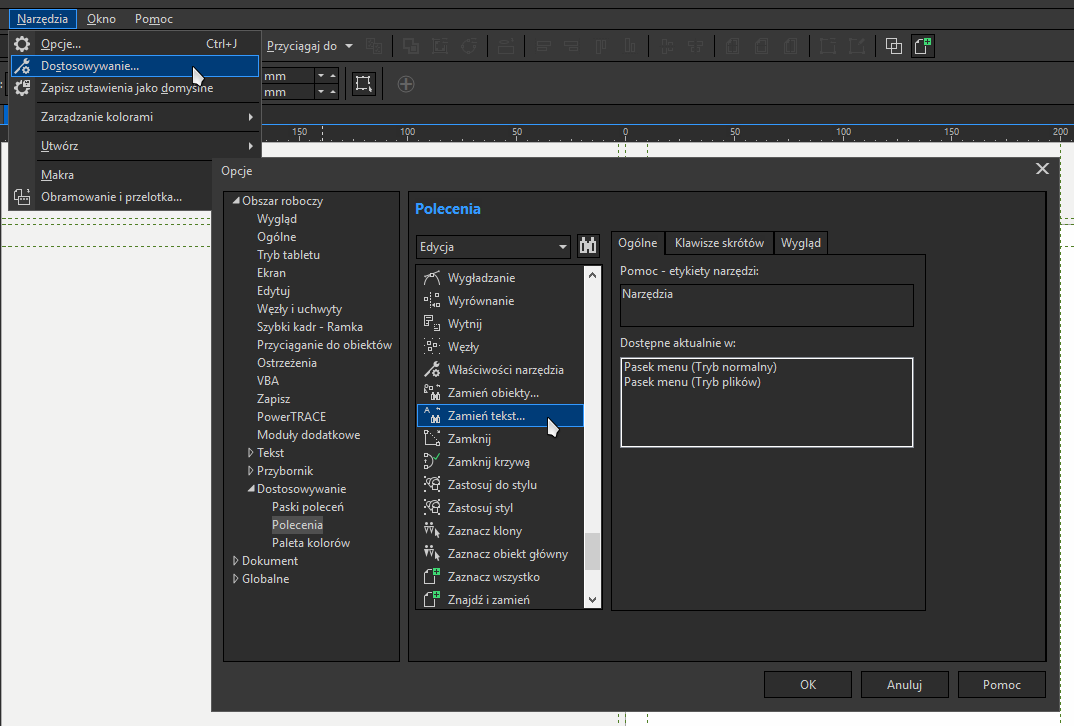
Task: Click command list scrollbar down arrow
Action: pyautogui.click(x=592, y=600)
